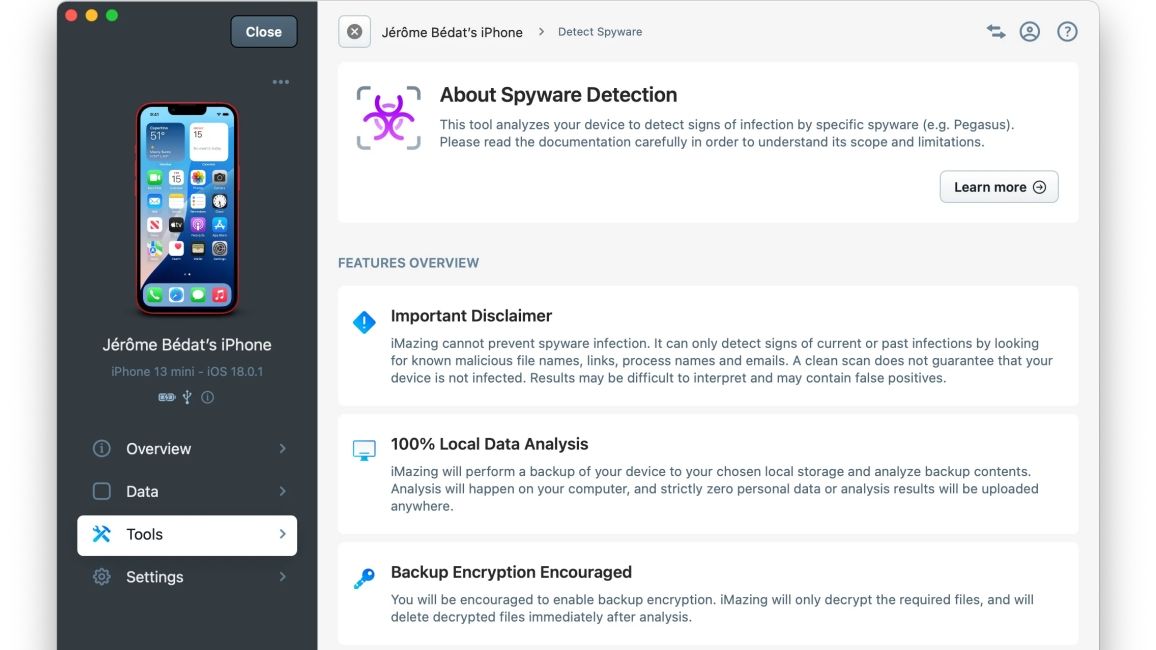The height and width of the screenshot is (650, 1156).
Task: Click the Settings gear icon
Action: tap(102, 577)
